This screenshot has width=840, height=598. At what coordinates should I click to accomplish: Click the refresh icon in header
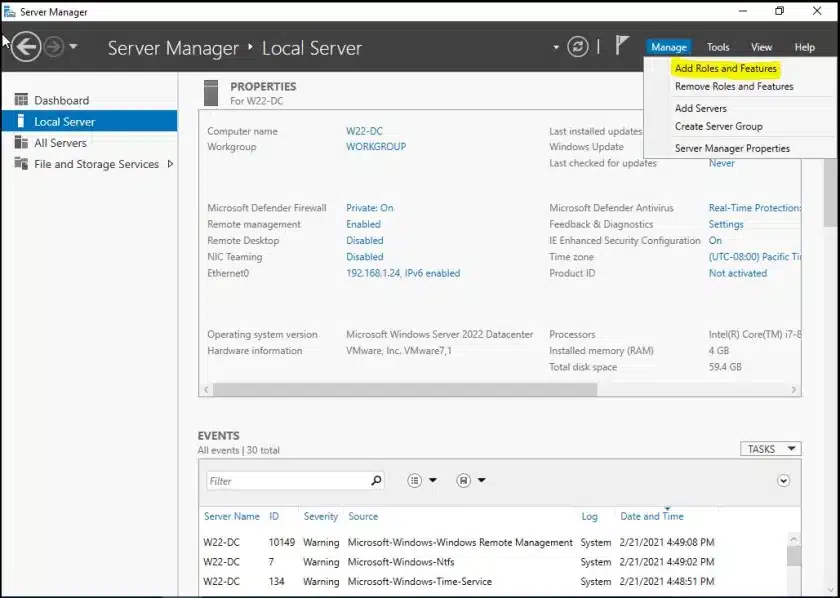coord(577,47)
